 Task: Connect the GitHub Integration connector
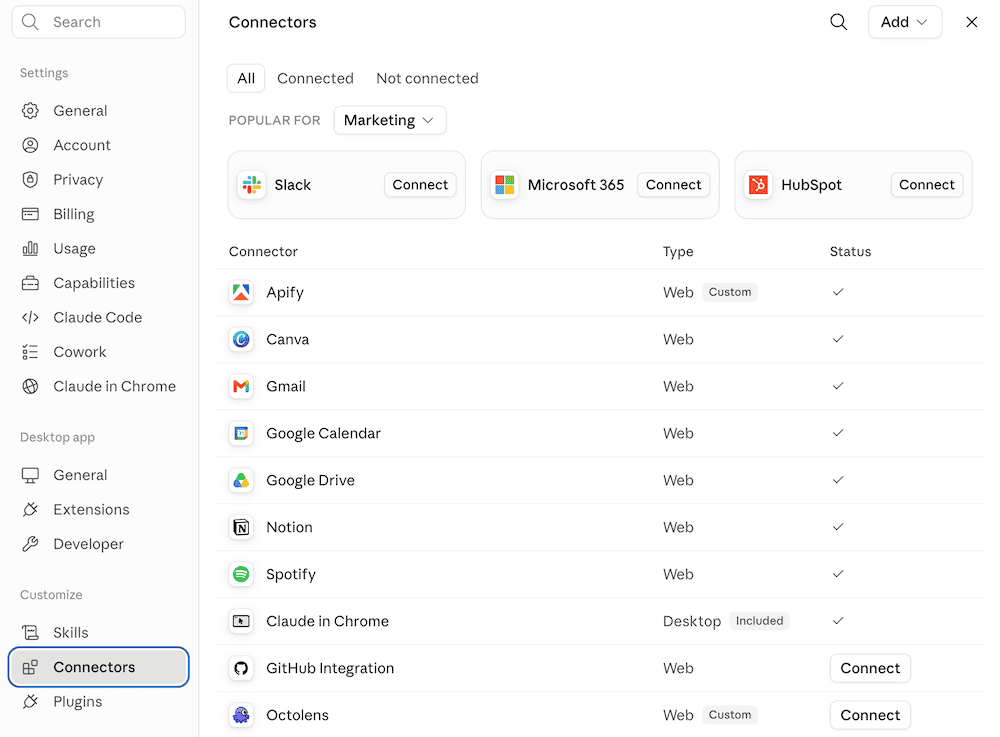click(x=870, y=668)
